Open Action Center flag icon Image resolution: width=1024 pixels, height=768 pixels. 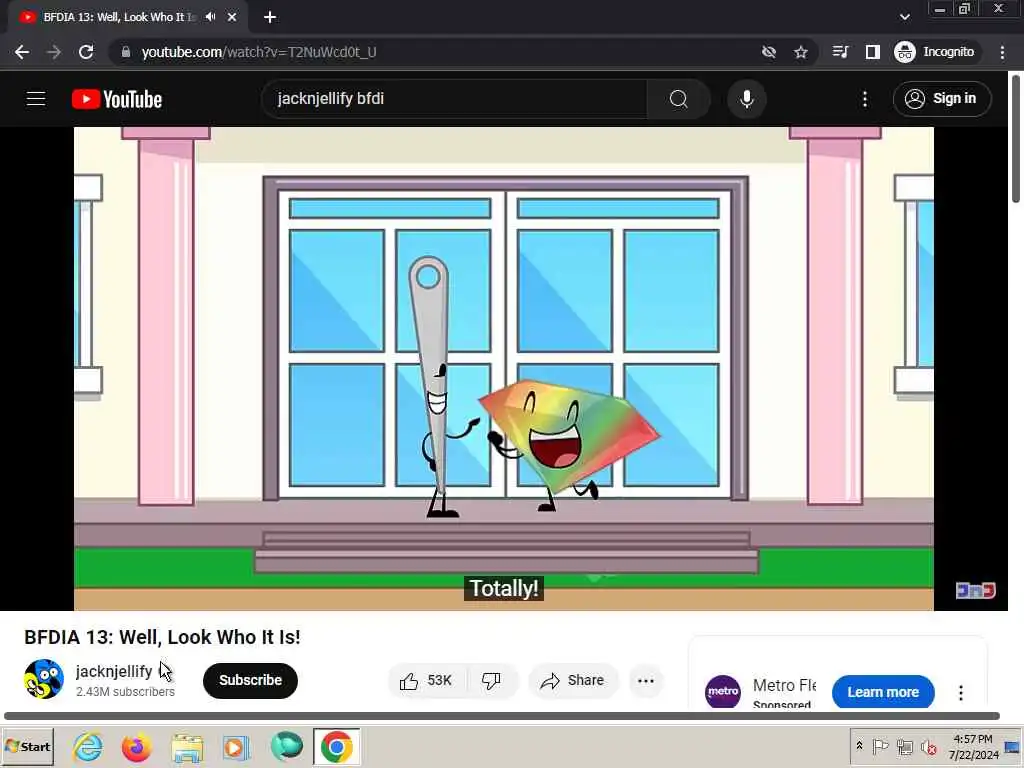click(x=880, y=746)
